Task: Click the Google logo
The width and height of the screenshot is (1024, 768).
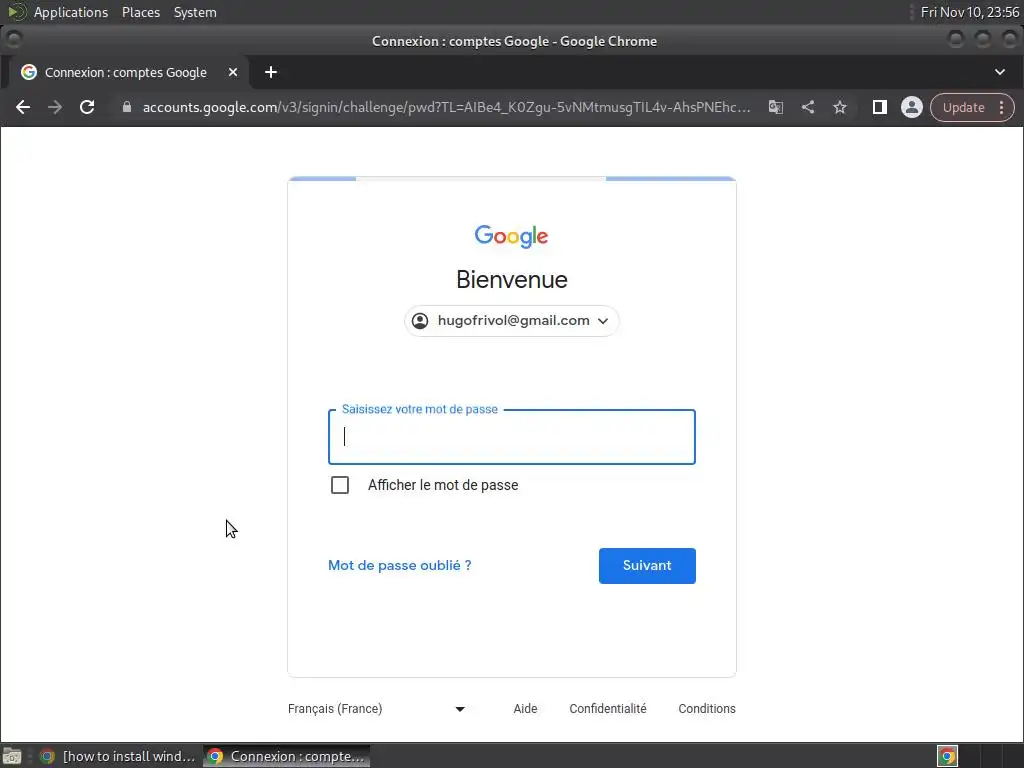Action: coord(511,236)
